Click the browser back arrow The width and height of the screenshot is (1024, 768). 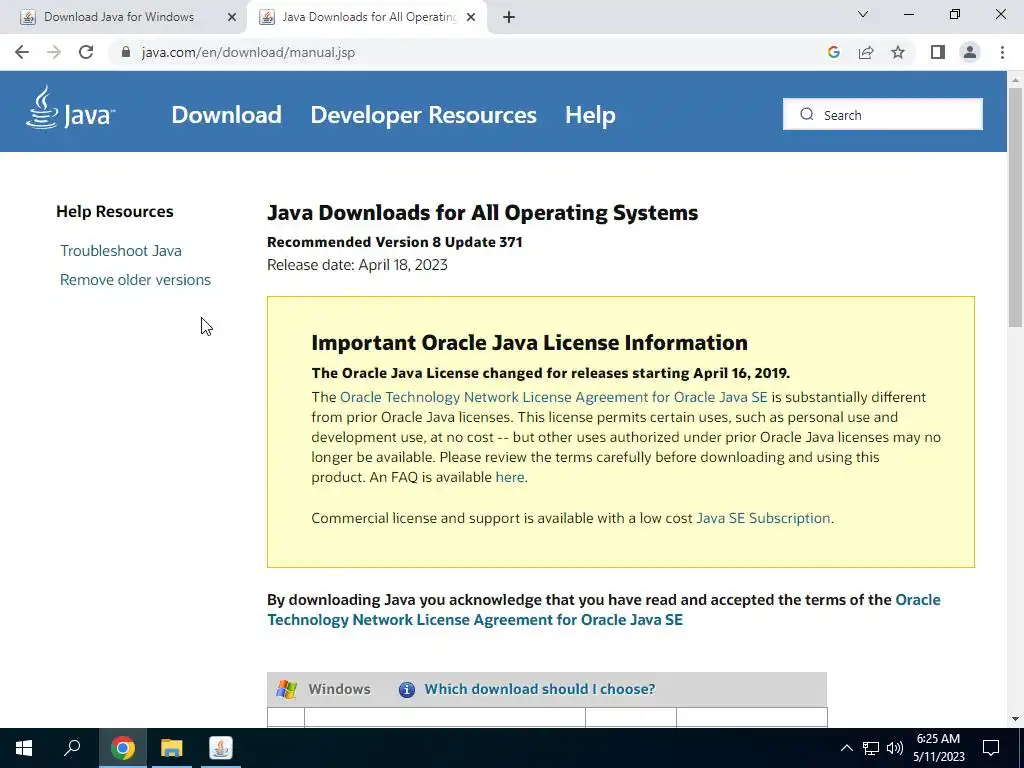[x=22, y=52]
